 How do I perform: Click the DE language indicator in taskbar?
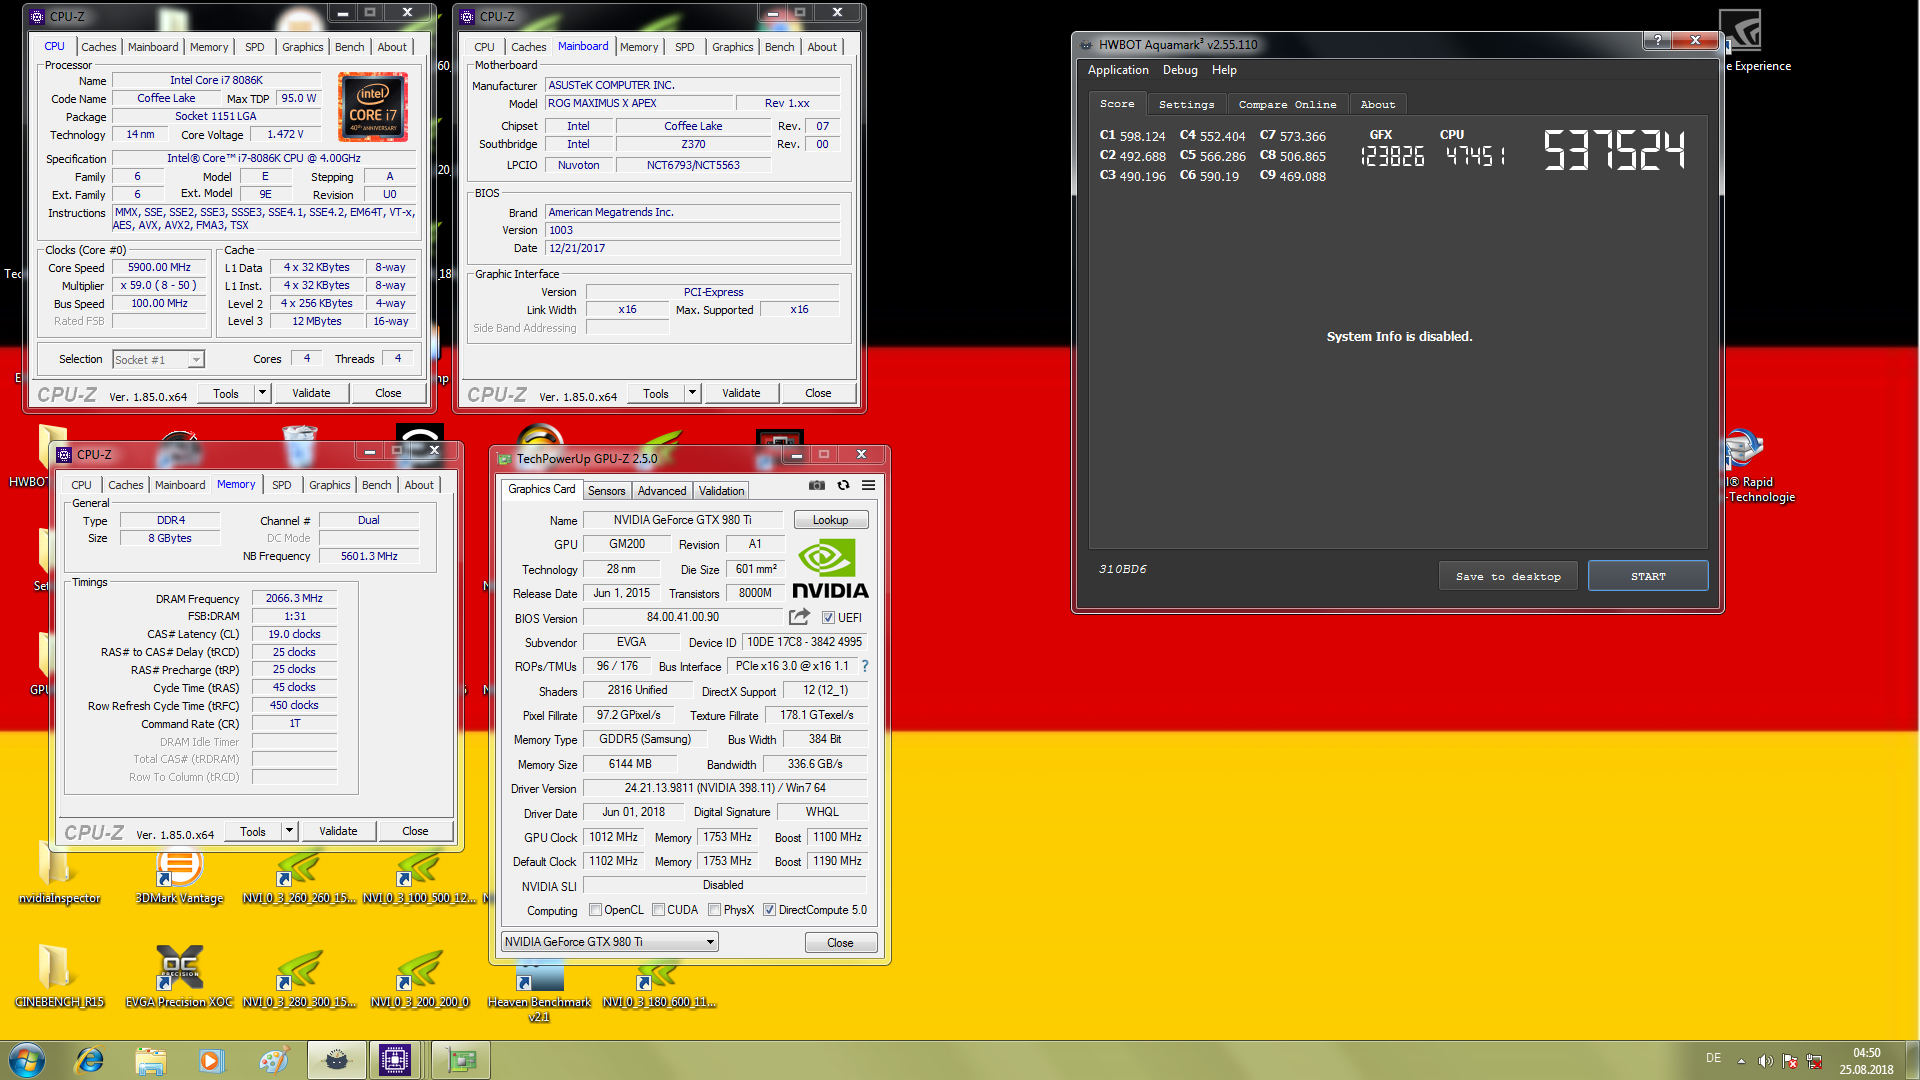tap(1713, 1058)
